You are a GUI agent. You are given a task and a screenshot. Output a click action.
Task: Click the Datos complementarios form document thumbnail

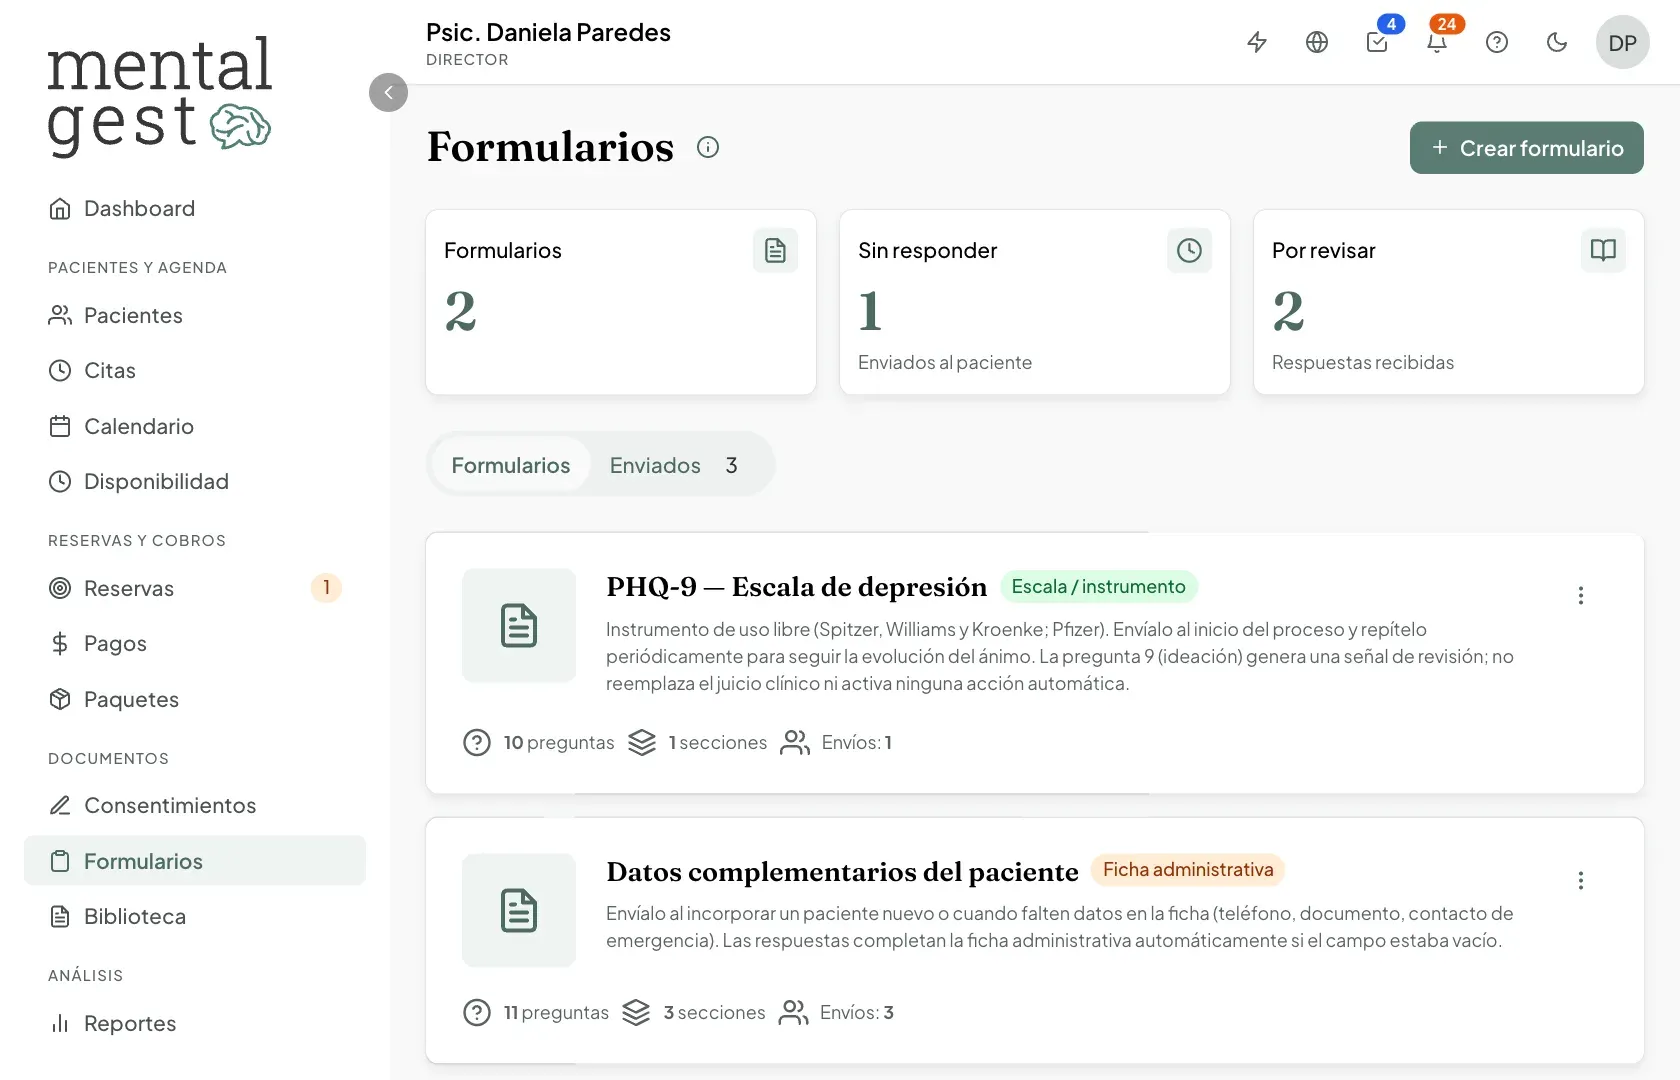click(519, 910)
